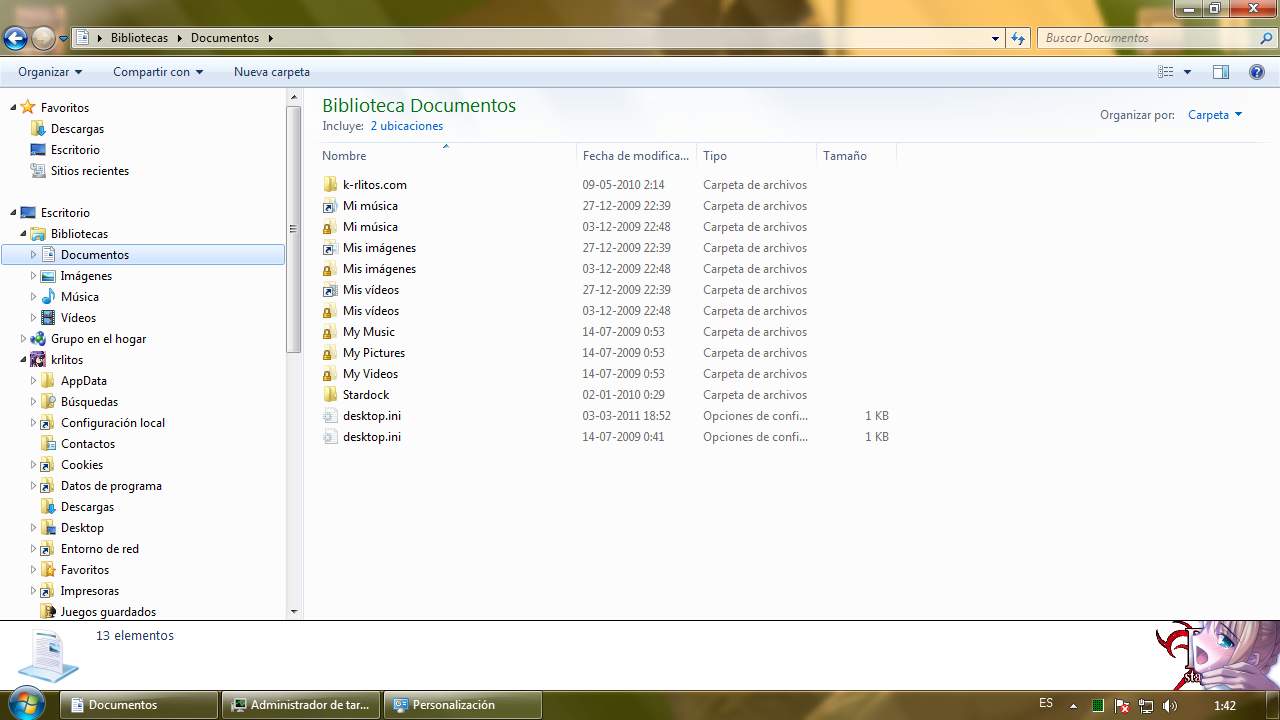
Task: Expand the Imágenes library tree node
Action: coord(33,276)
